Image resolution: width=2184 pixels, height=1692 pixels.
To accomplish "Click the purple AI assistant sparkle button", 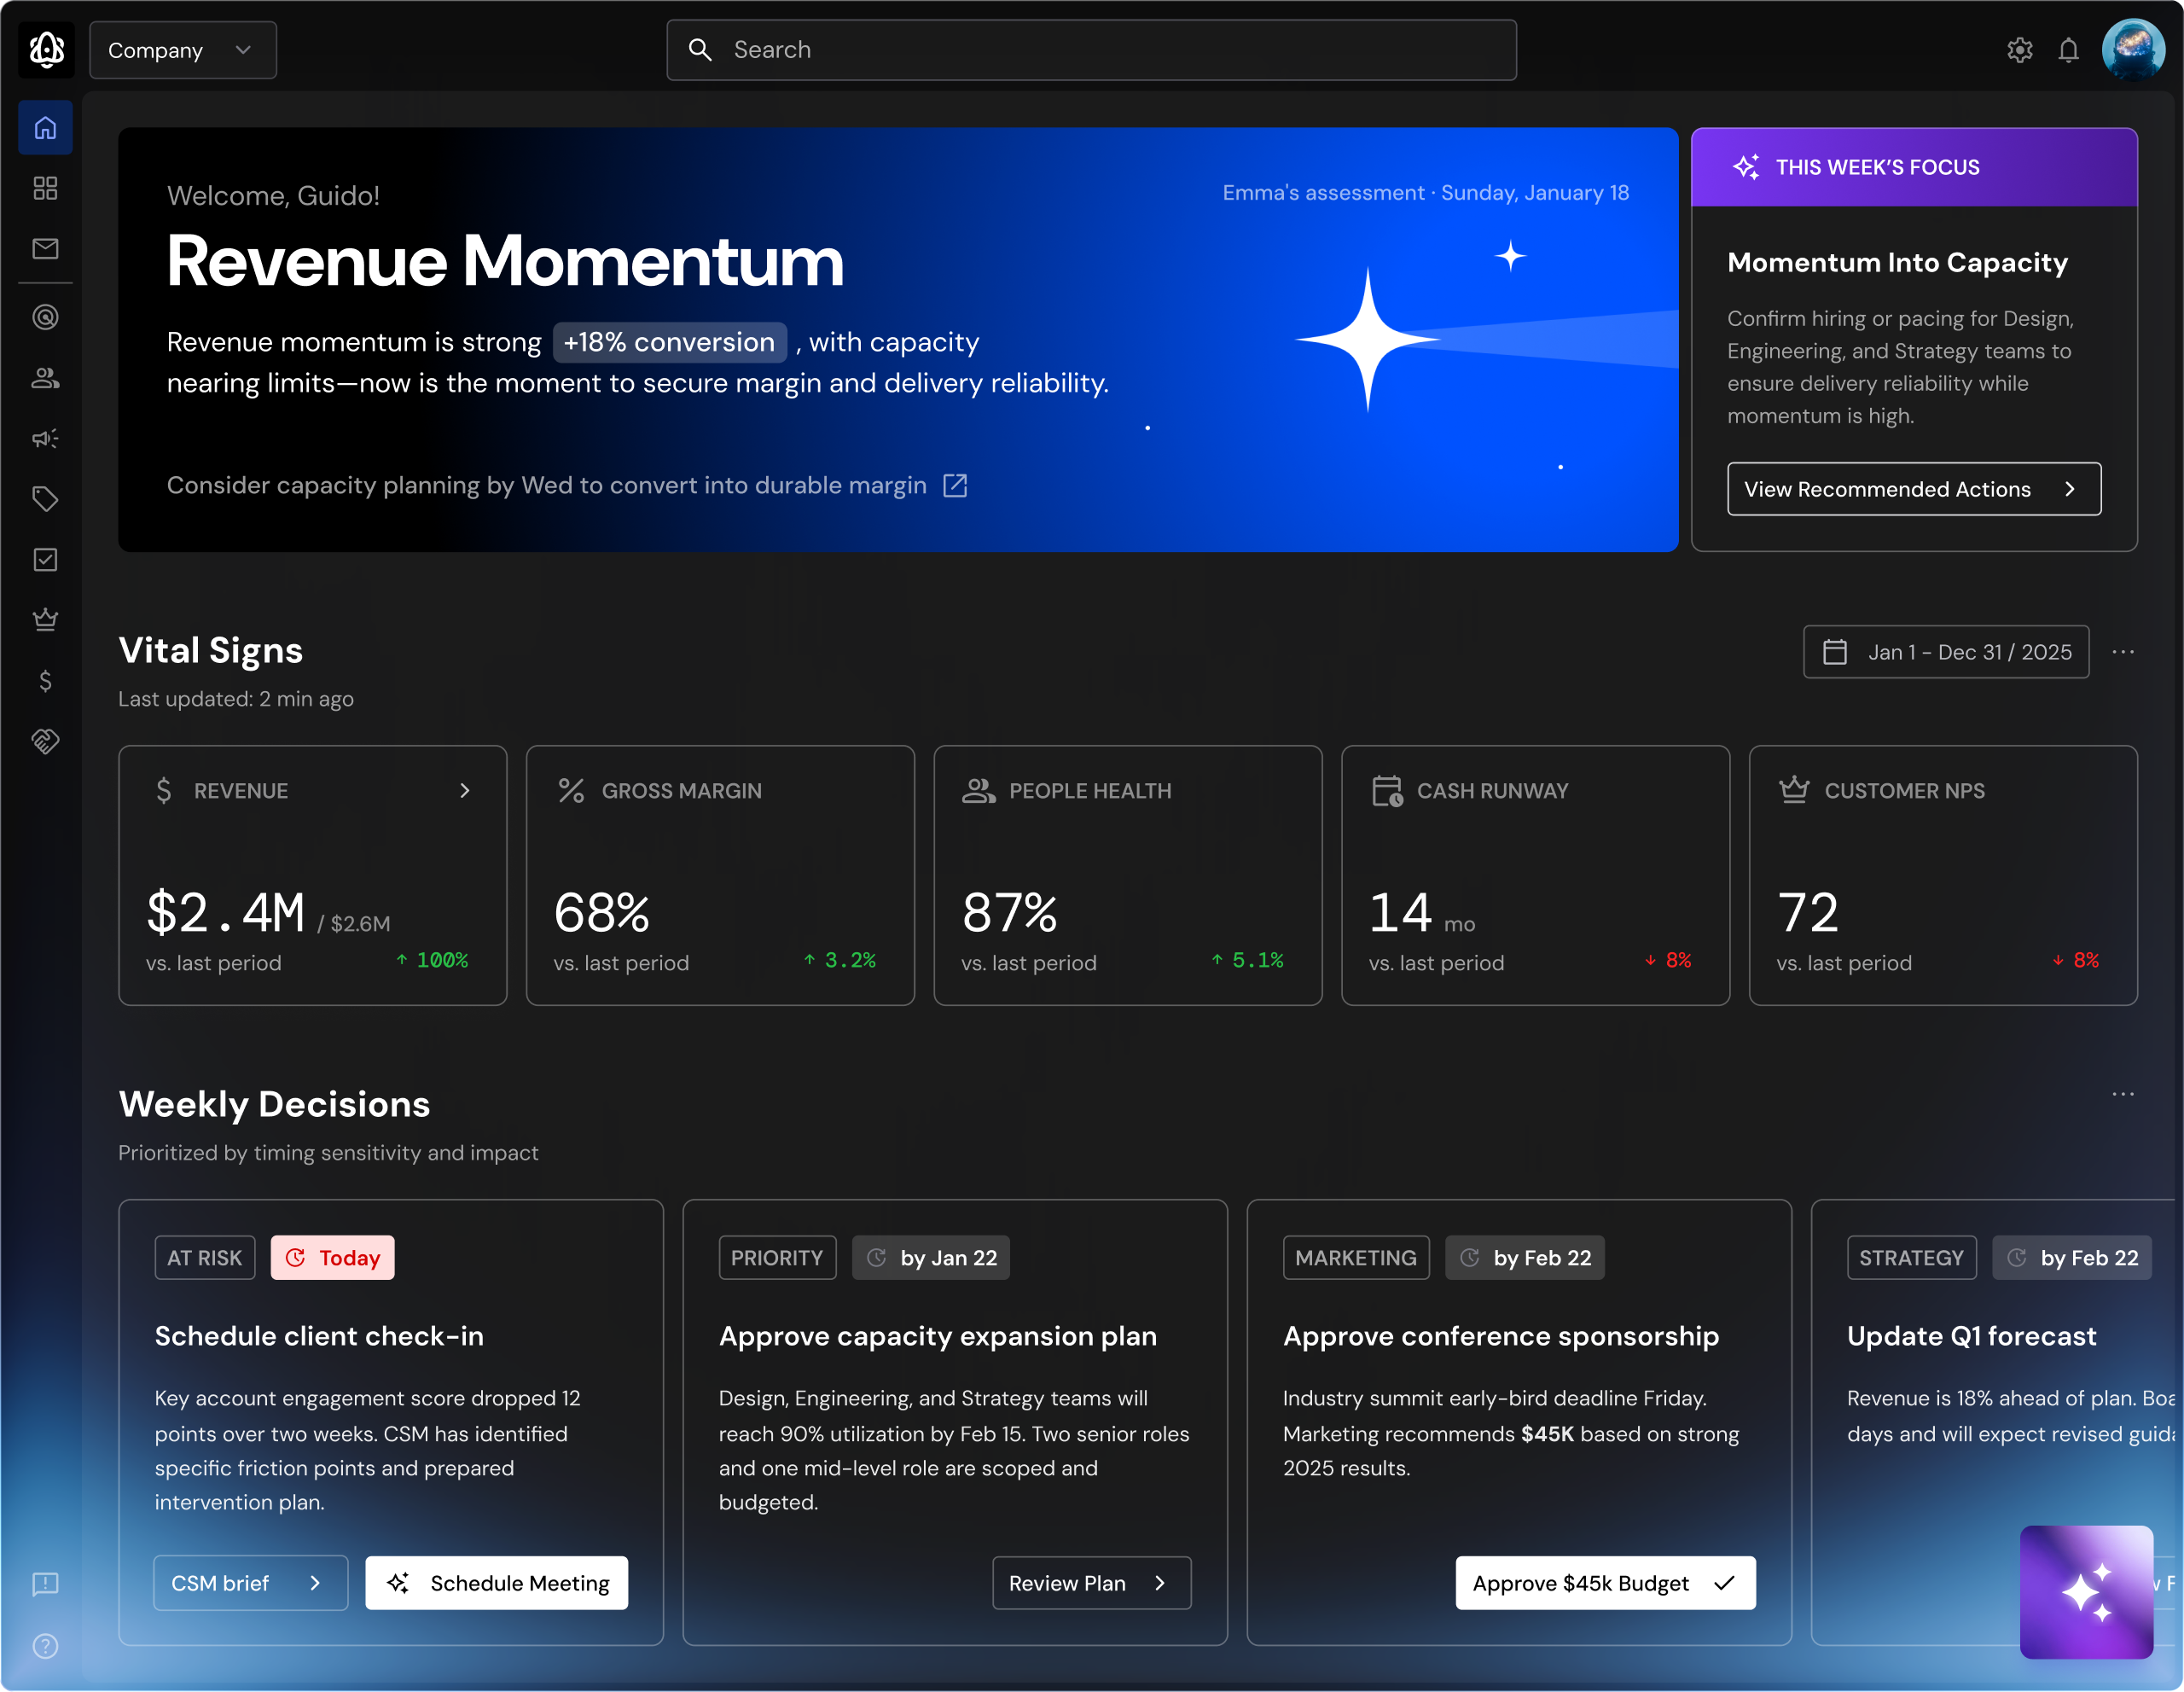I will point(2086,1591).
